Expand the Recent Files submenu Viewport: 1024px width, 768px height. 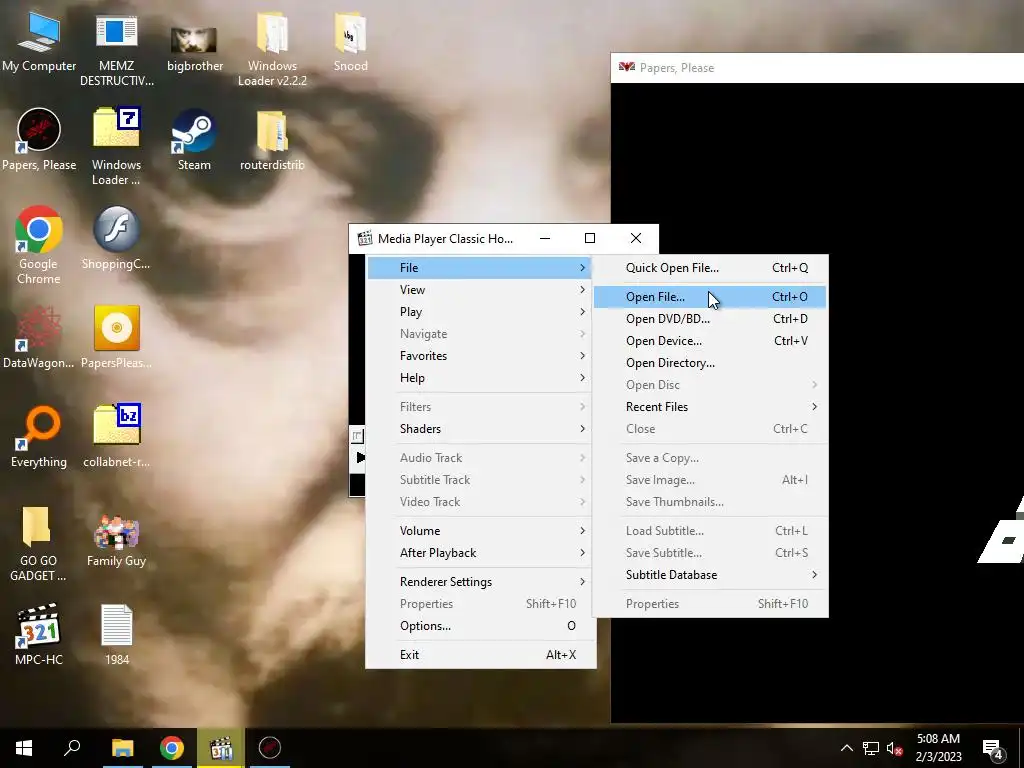coord(710,407)
